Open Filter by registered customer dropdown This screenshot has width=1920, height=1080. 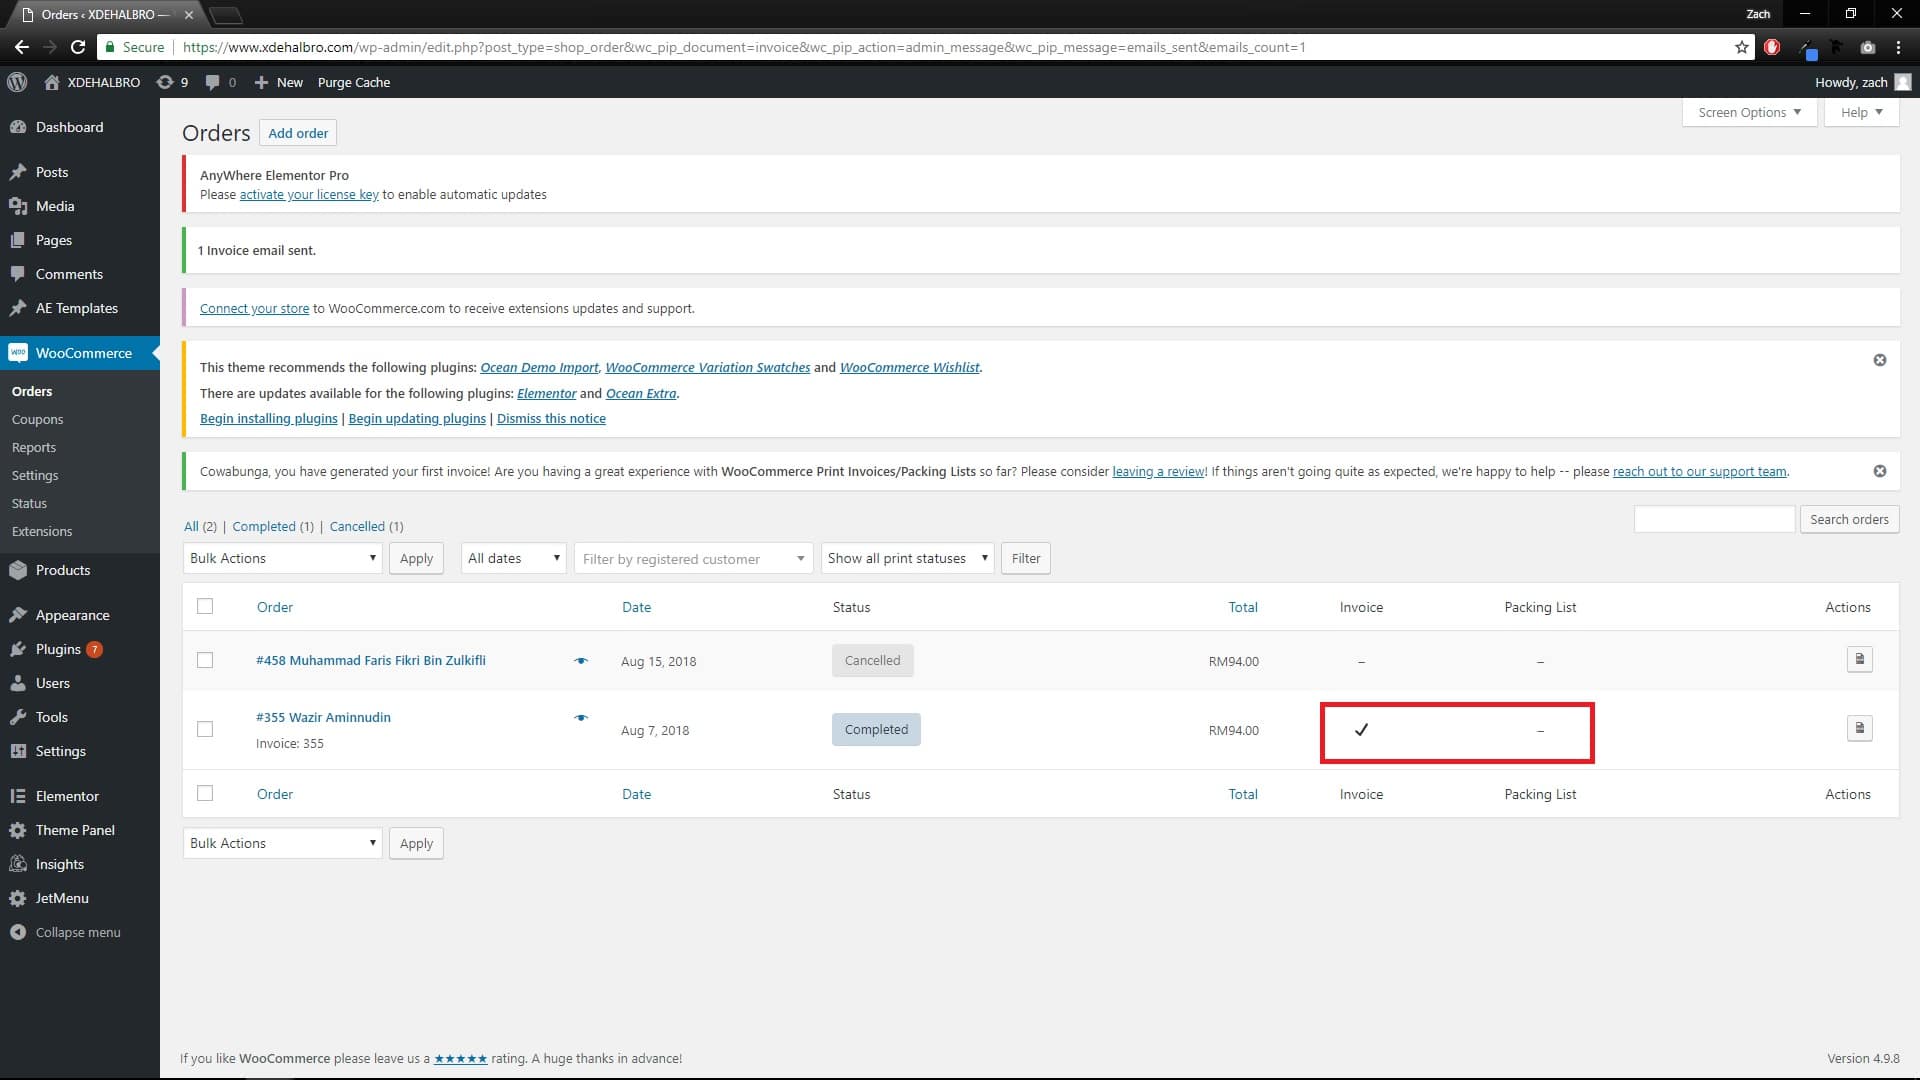(x=693, y=559)
